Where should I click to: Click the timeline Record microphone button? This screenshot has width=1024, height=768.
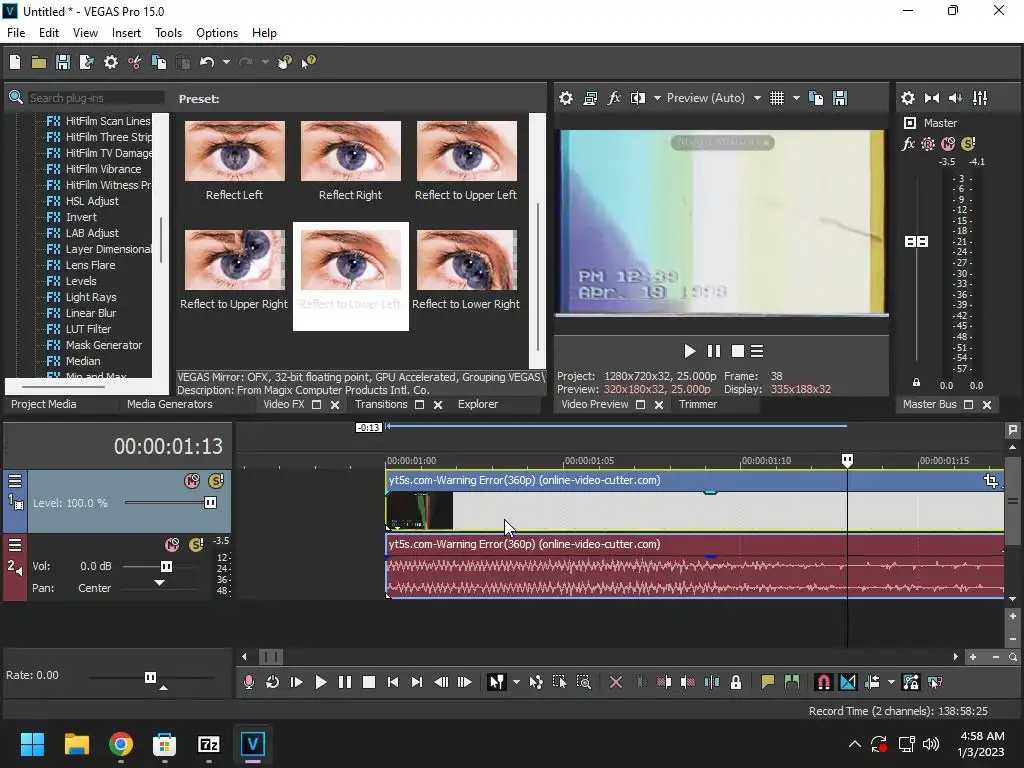(x=248, y=682)
